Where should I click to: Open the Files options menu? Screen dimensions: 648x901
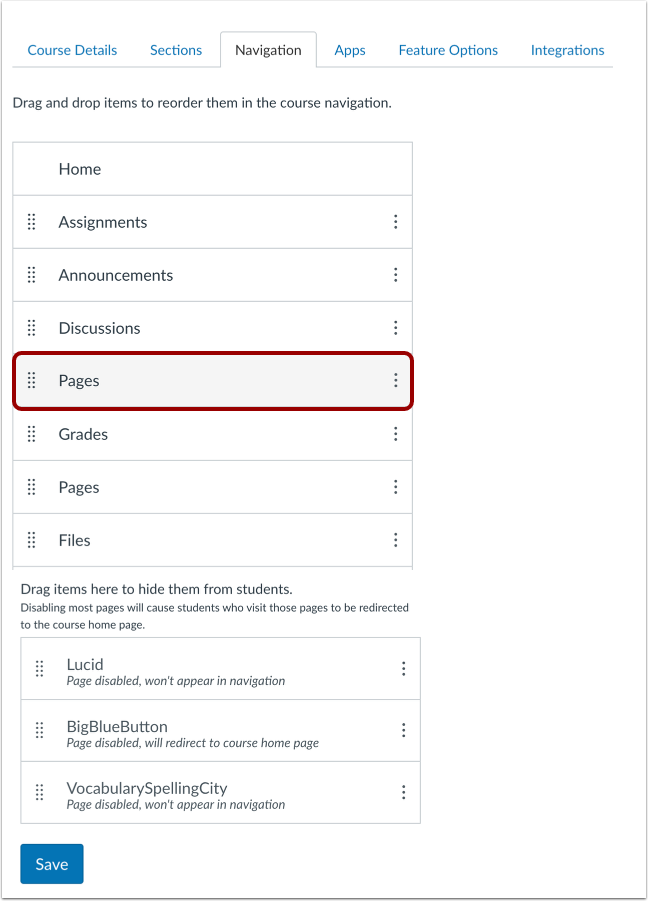[396, 539]
